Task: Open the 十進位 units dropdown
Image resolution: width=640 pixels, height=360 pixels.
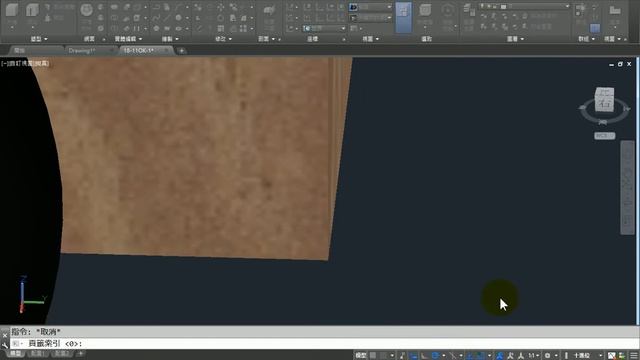Action: pyautogui.click(x=587, y=356)
